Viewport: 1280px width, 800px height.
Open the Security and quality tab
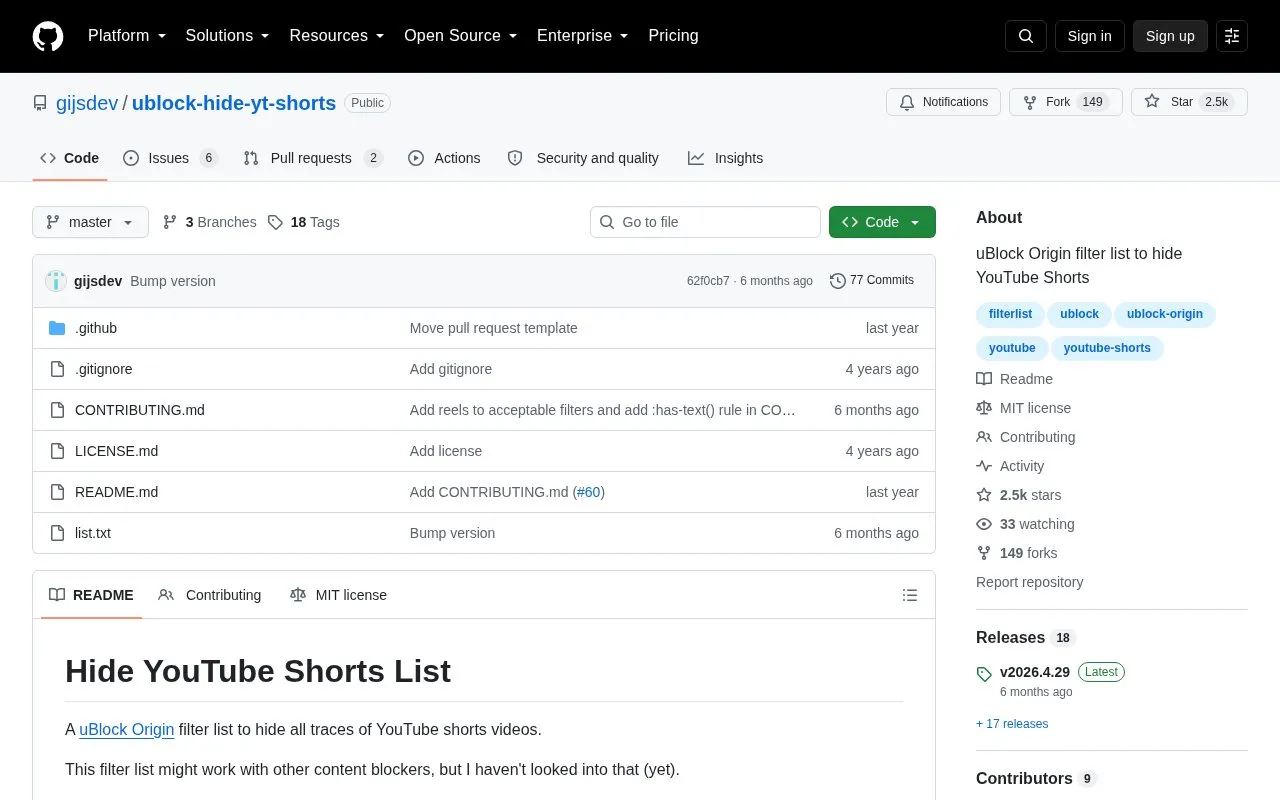coord(583,158)
